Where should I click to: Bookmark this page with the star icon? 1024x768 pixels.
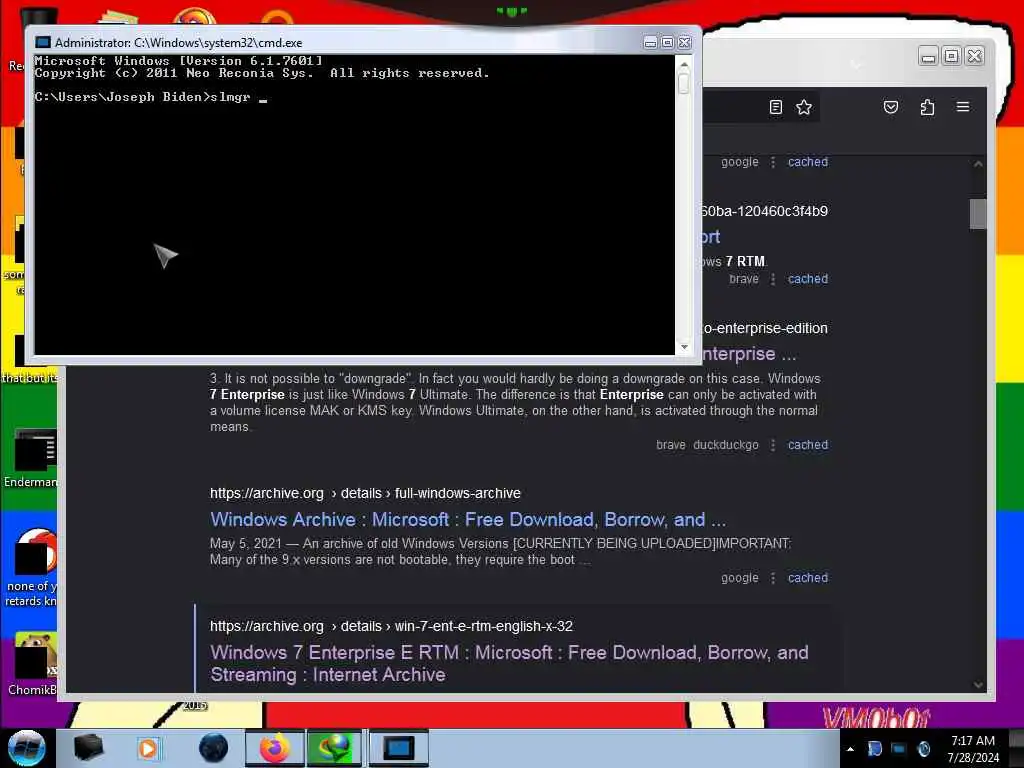[804, 107]
